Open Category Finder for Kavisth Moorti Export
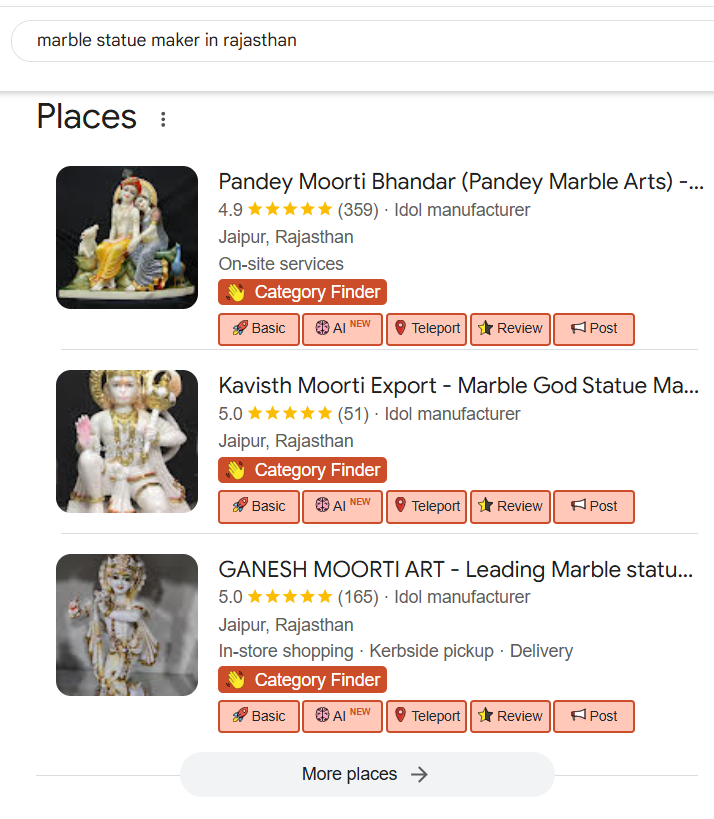The width and height of the screenshot is (714, 819). [x=302, y=470]
